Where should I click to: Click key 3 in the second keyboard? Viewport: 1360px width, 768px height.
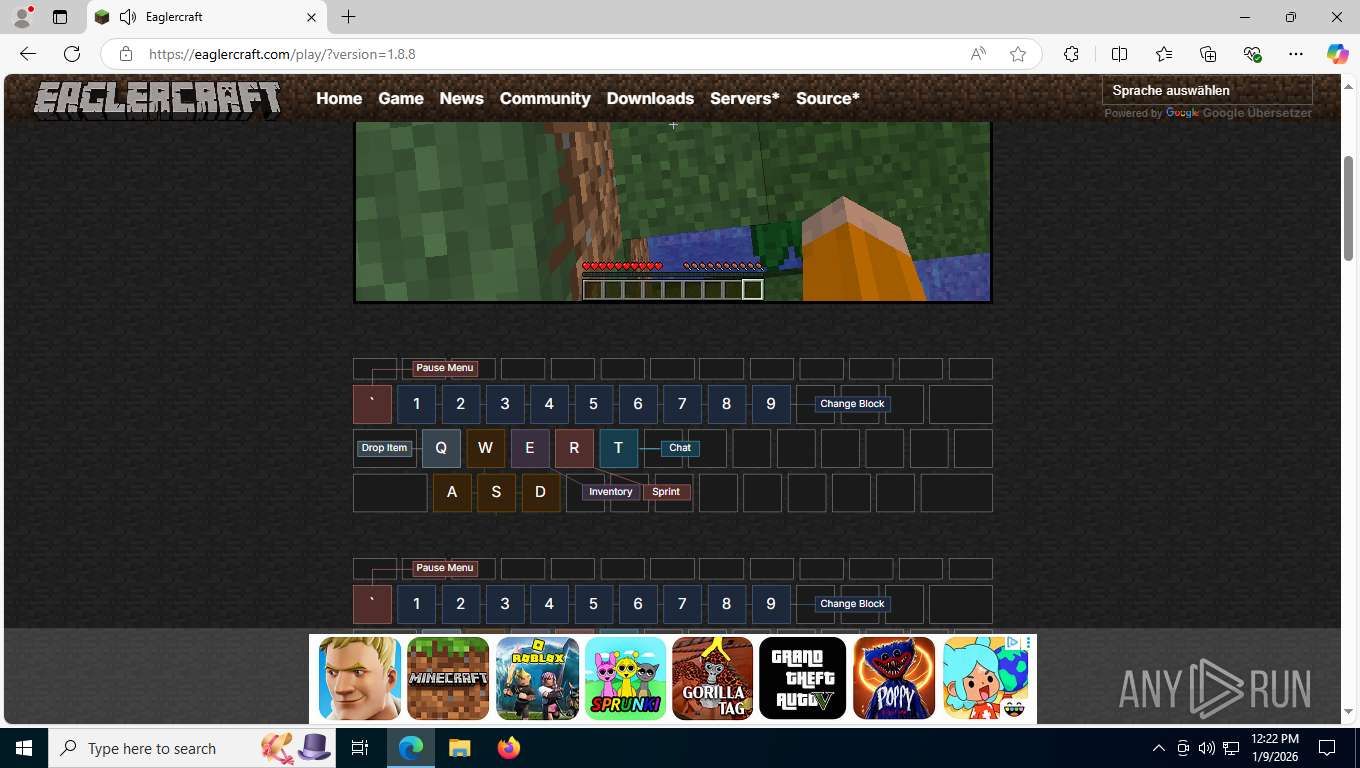pos(505,604)
